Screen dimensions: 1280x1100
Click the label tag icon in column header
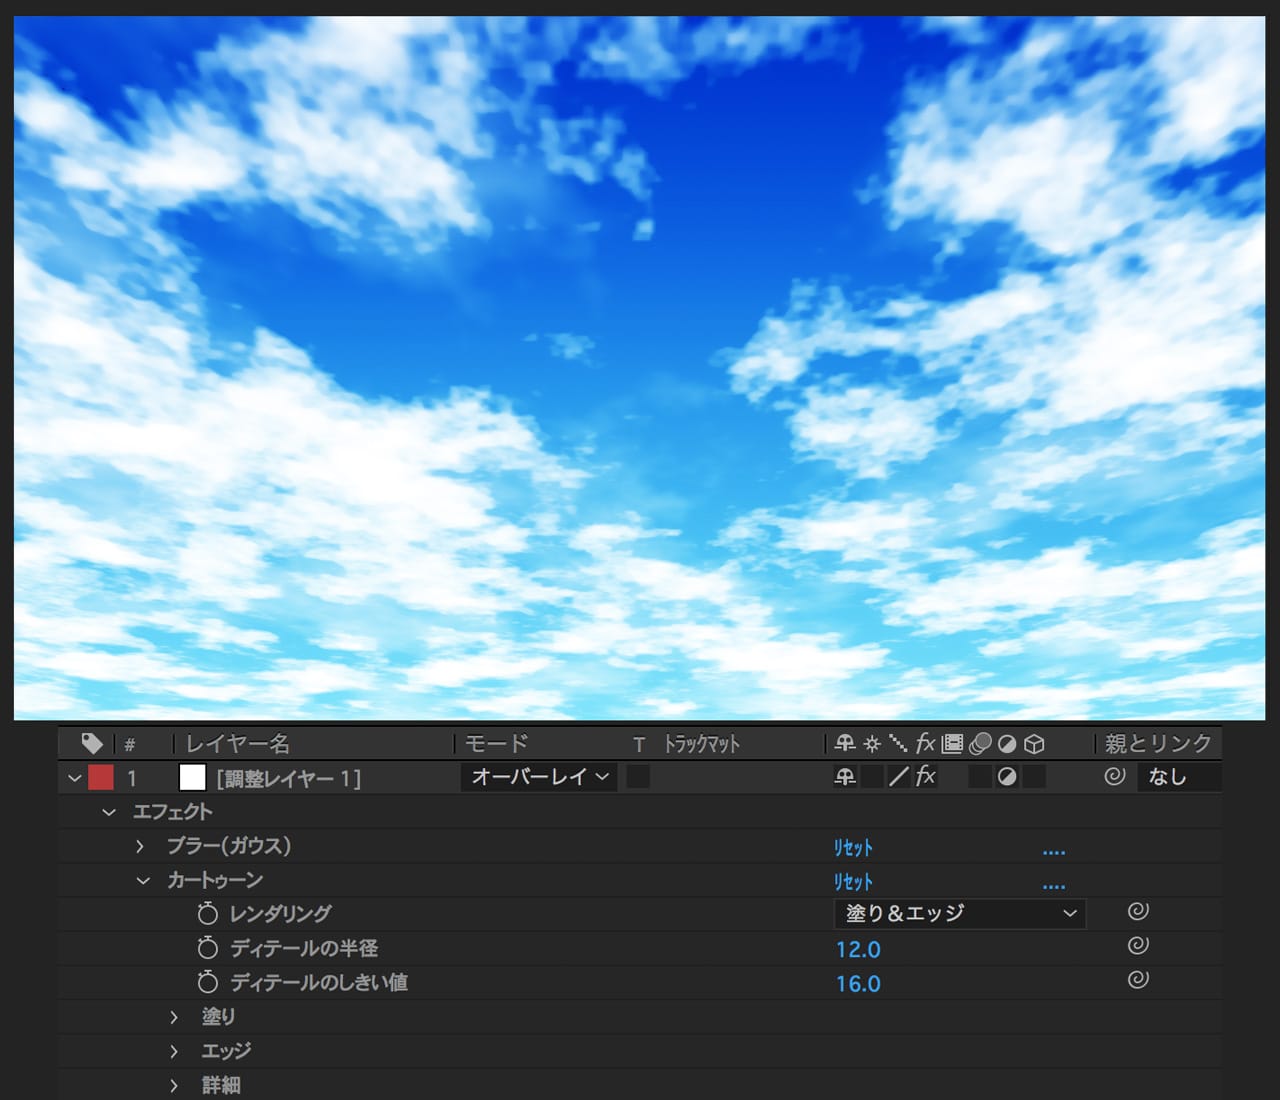[92, 743]
